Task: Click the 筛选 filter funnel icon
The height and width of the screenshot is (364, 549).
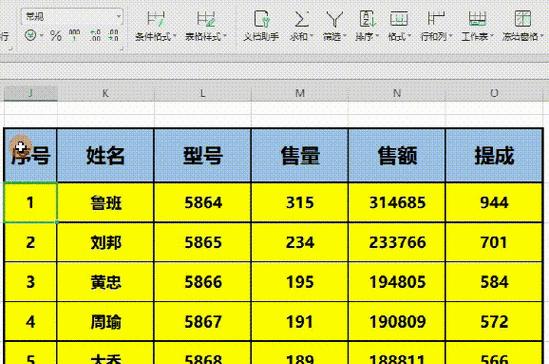Action: click(334, 26)
